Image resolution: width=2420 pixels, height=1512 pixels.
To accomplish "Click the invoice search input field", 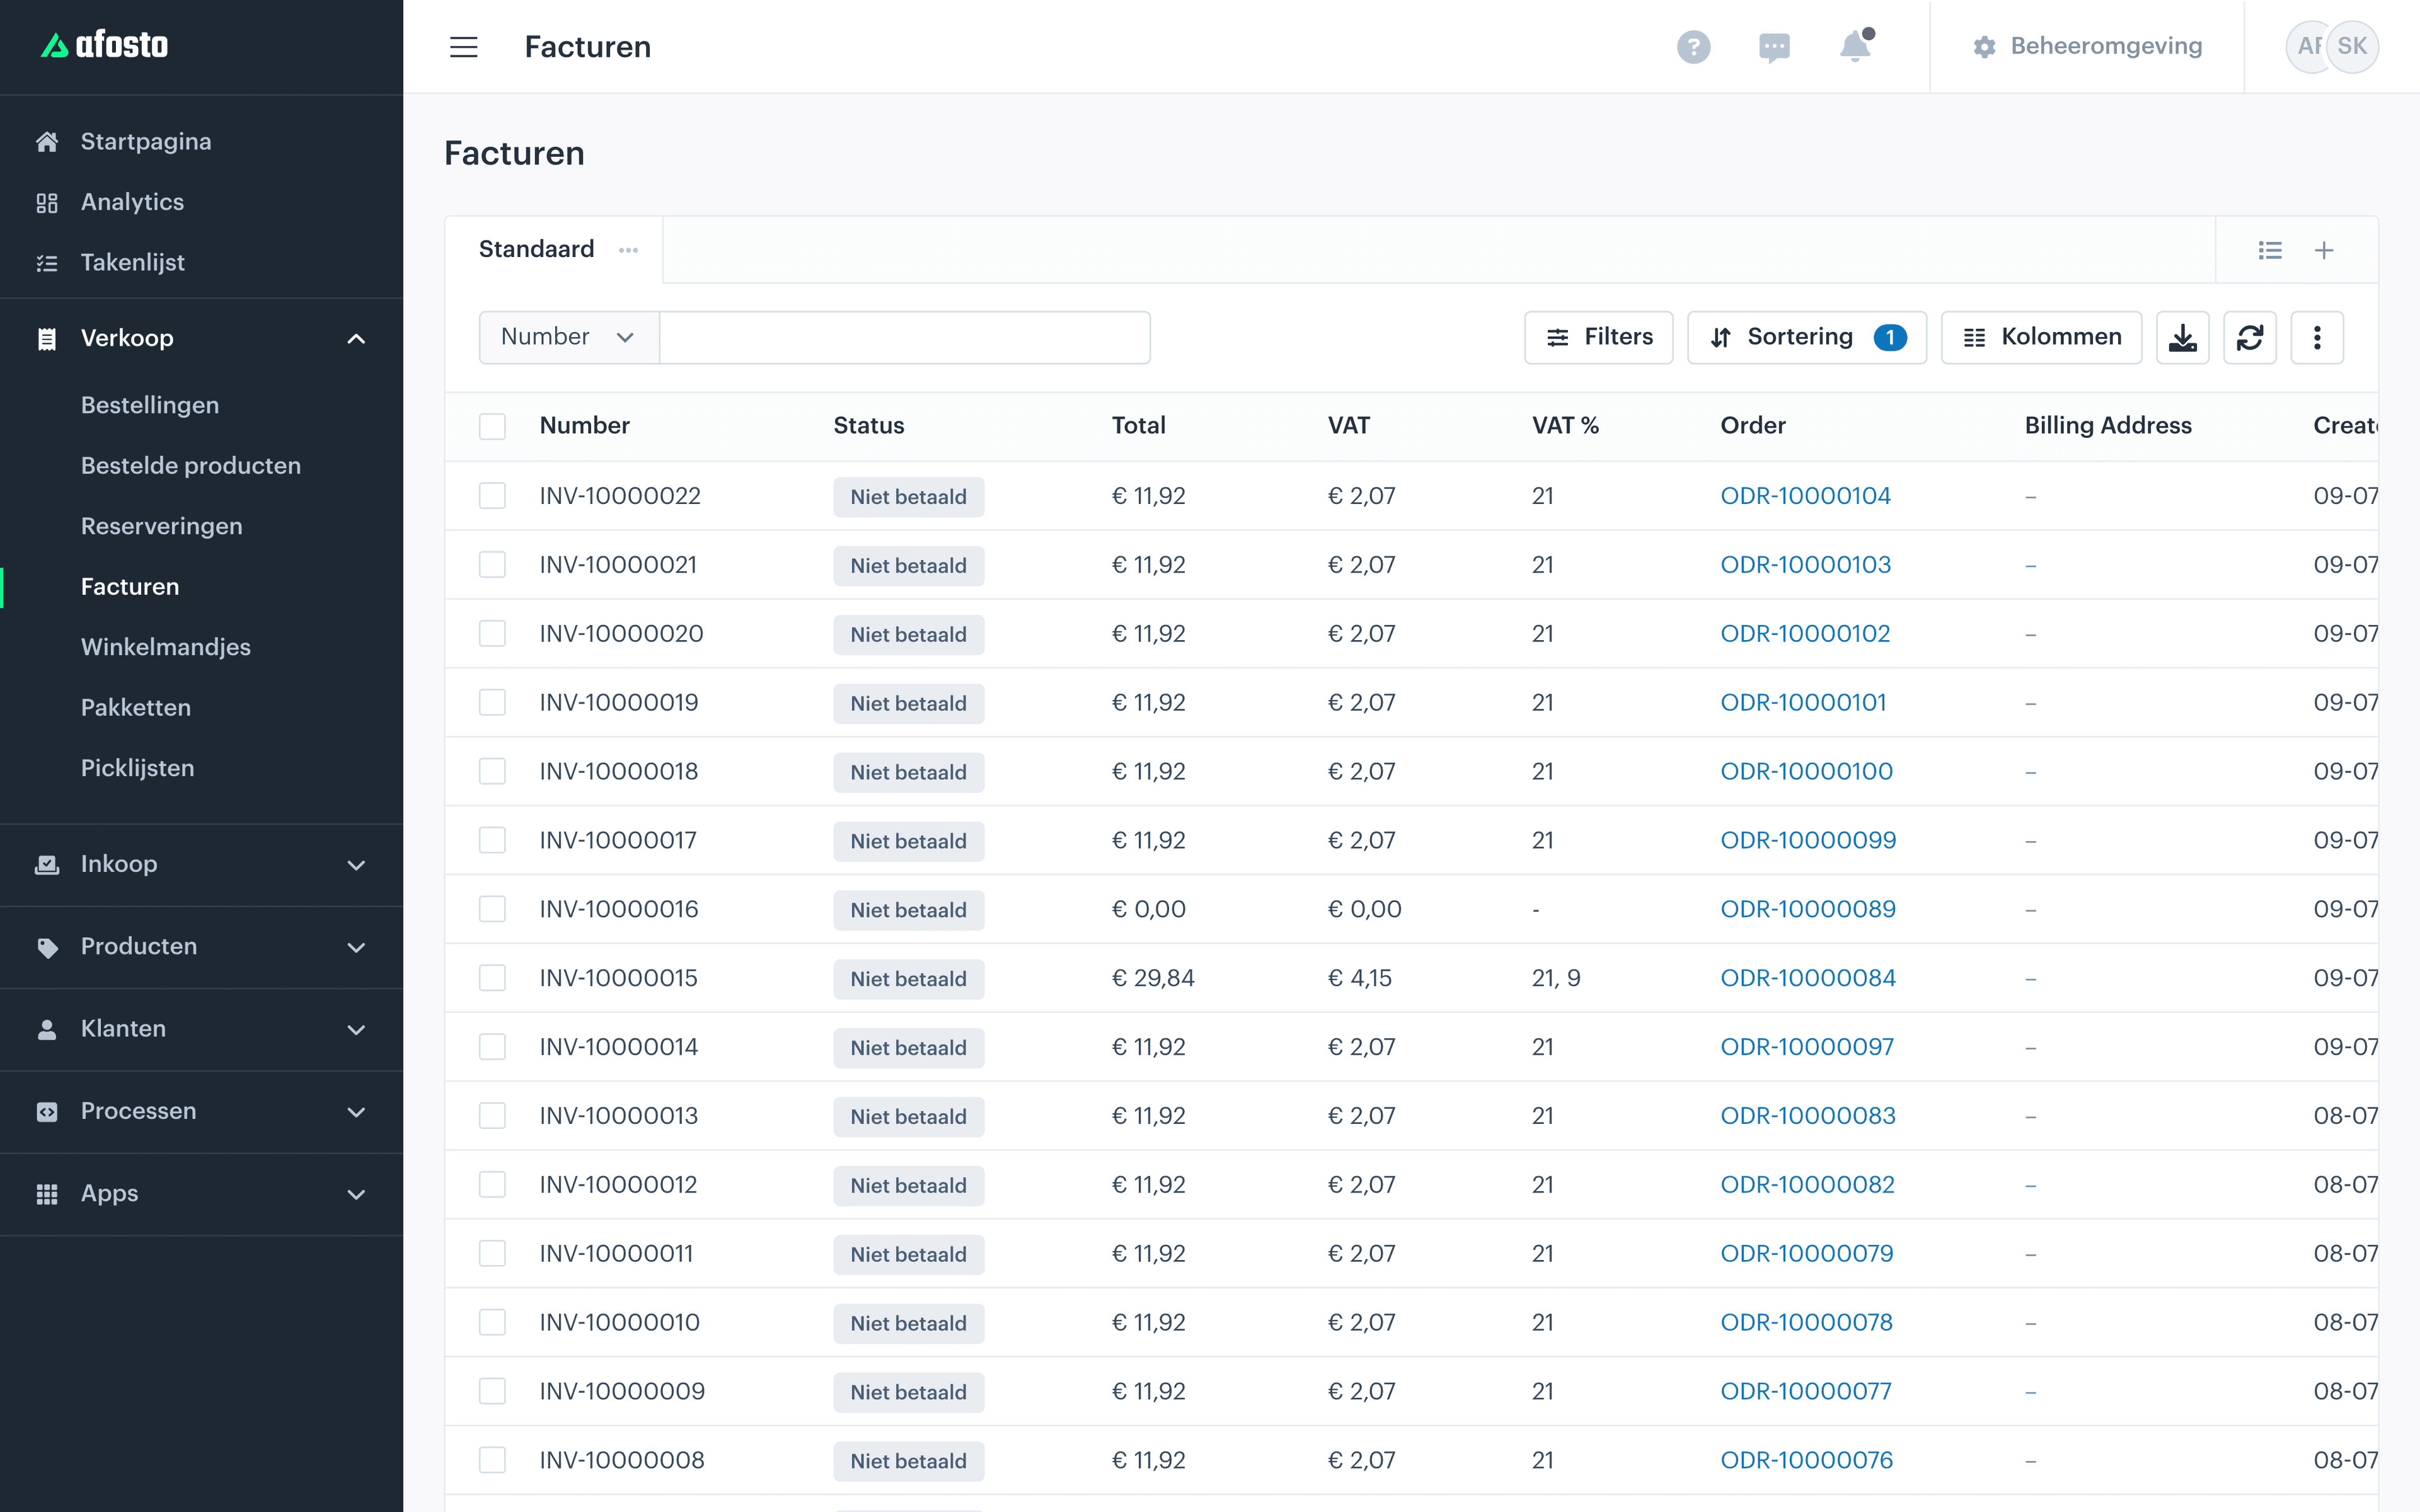I will [x=905, y=338].
